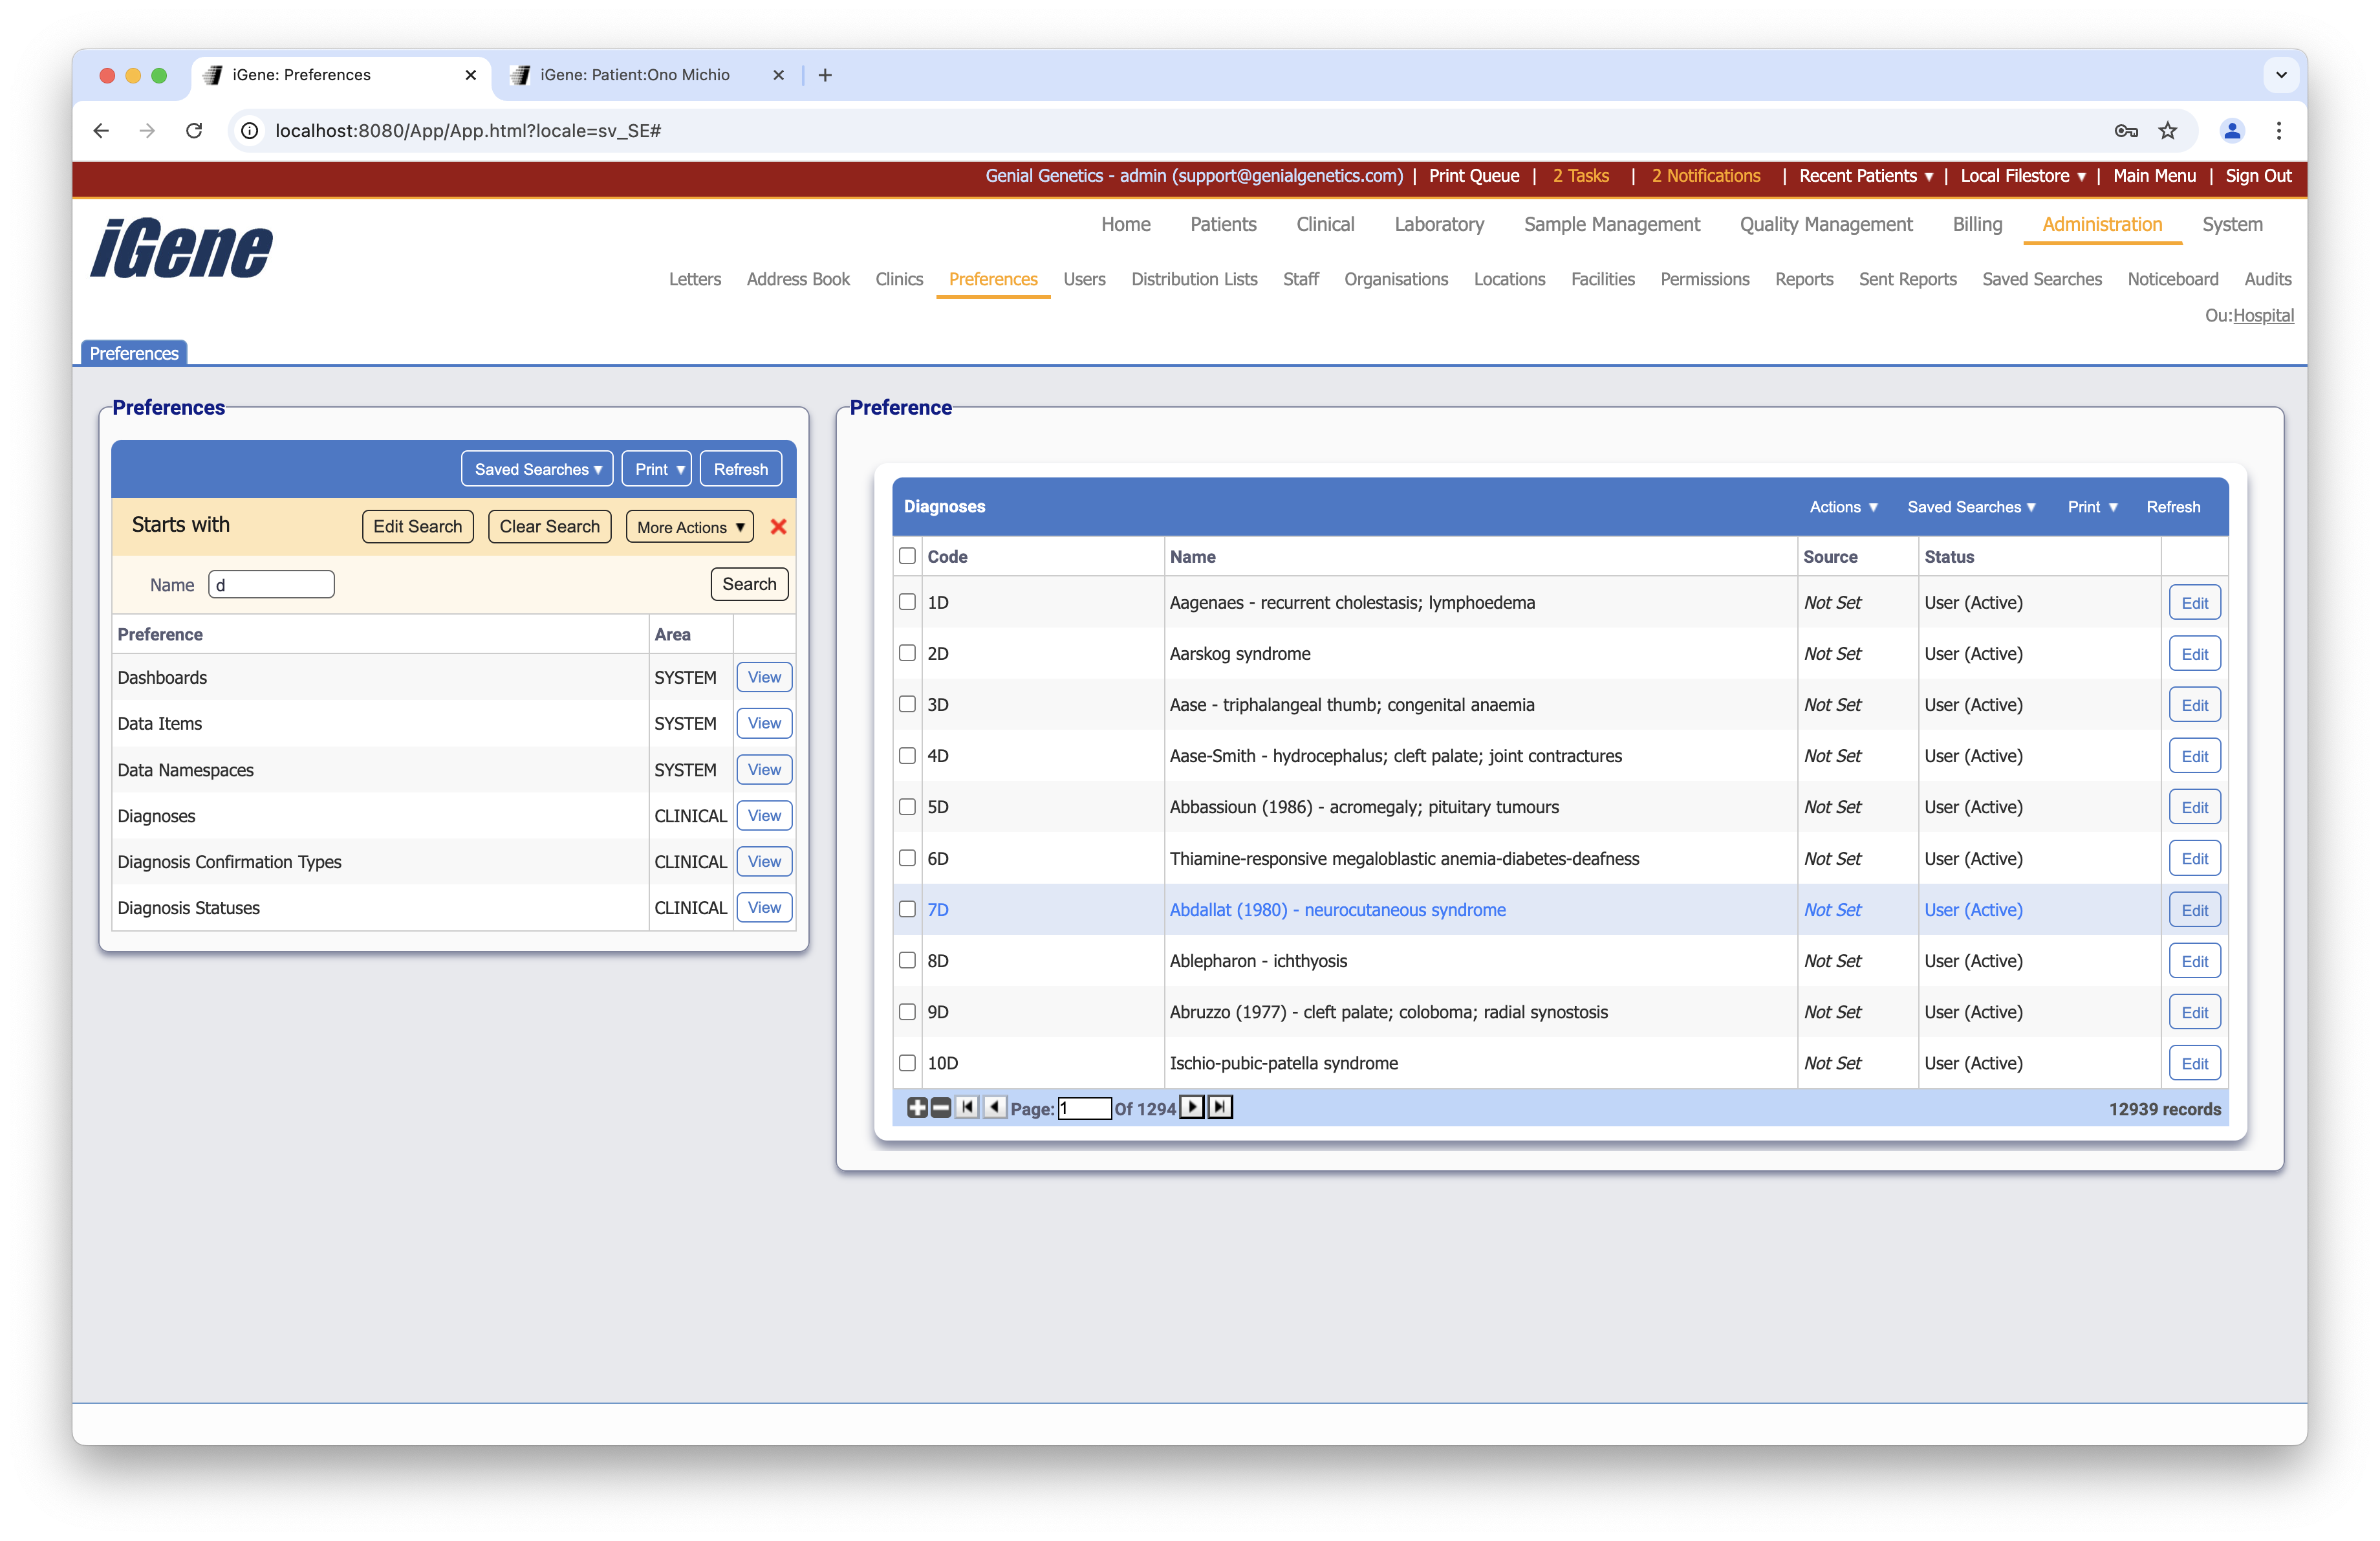Open the Laboratory main menu
The image size is (2380, 1541).
click(x=1438, y=224)
